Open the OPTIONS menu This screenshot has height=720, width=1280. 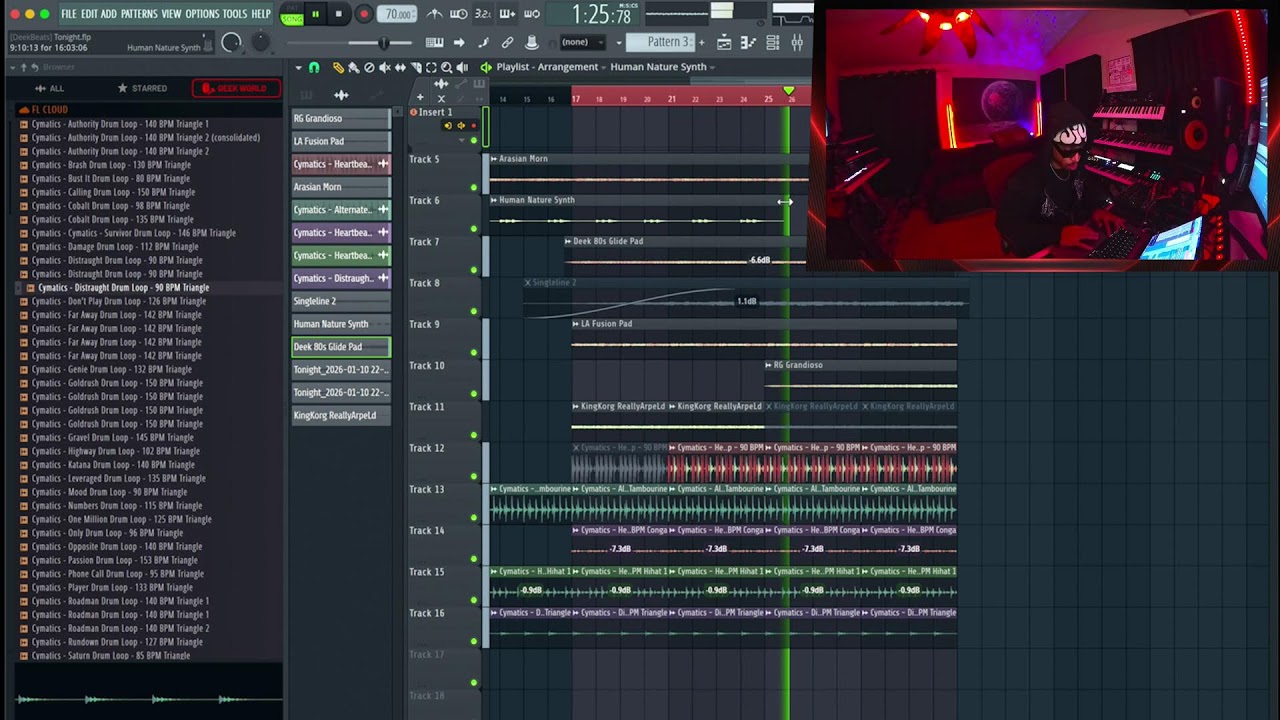click(x=202, y=14)
